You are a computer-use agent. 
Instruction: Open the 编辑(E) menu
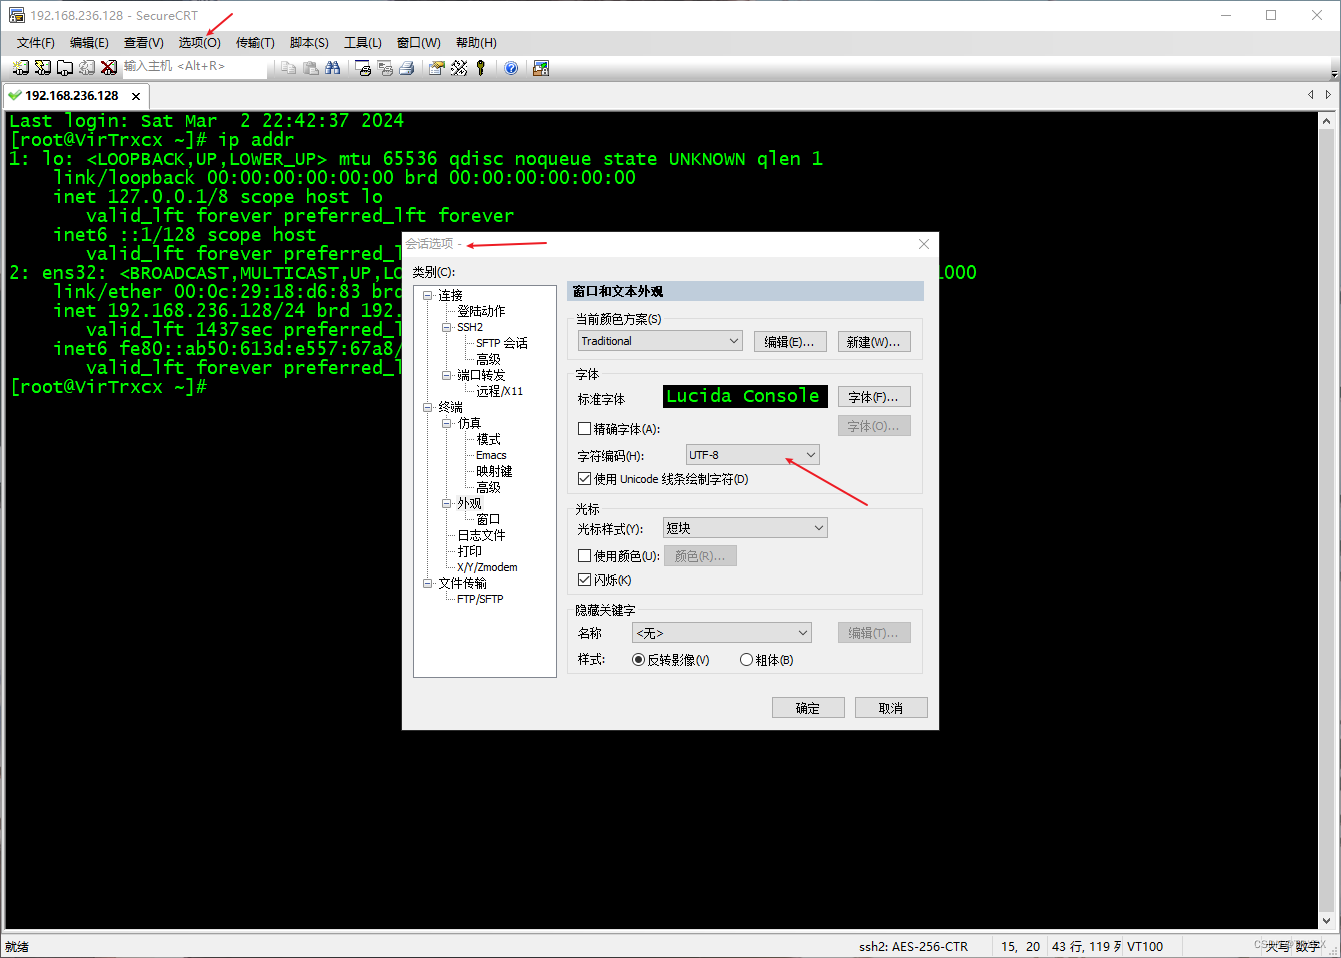click(x=89, y=43)
